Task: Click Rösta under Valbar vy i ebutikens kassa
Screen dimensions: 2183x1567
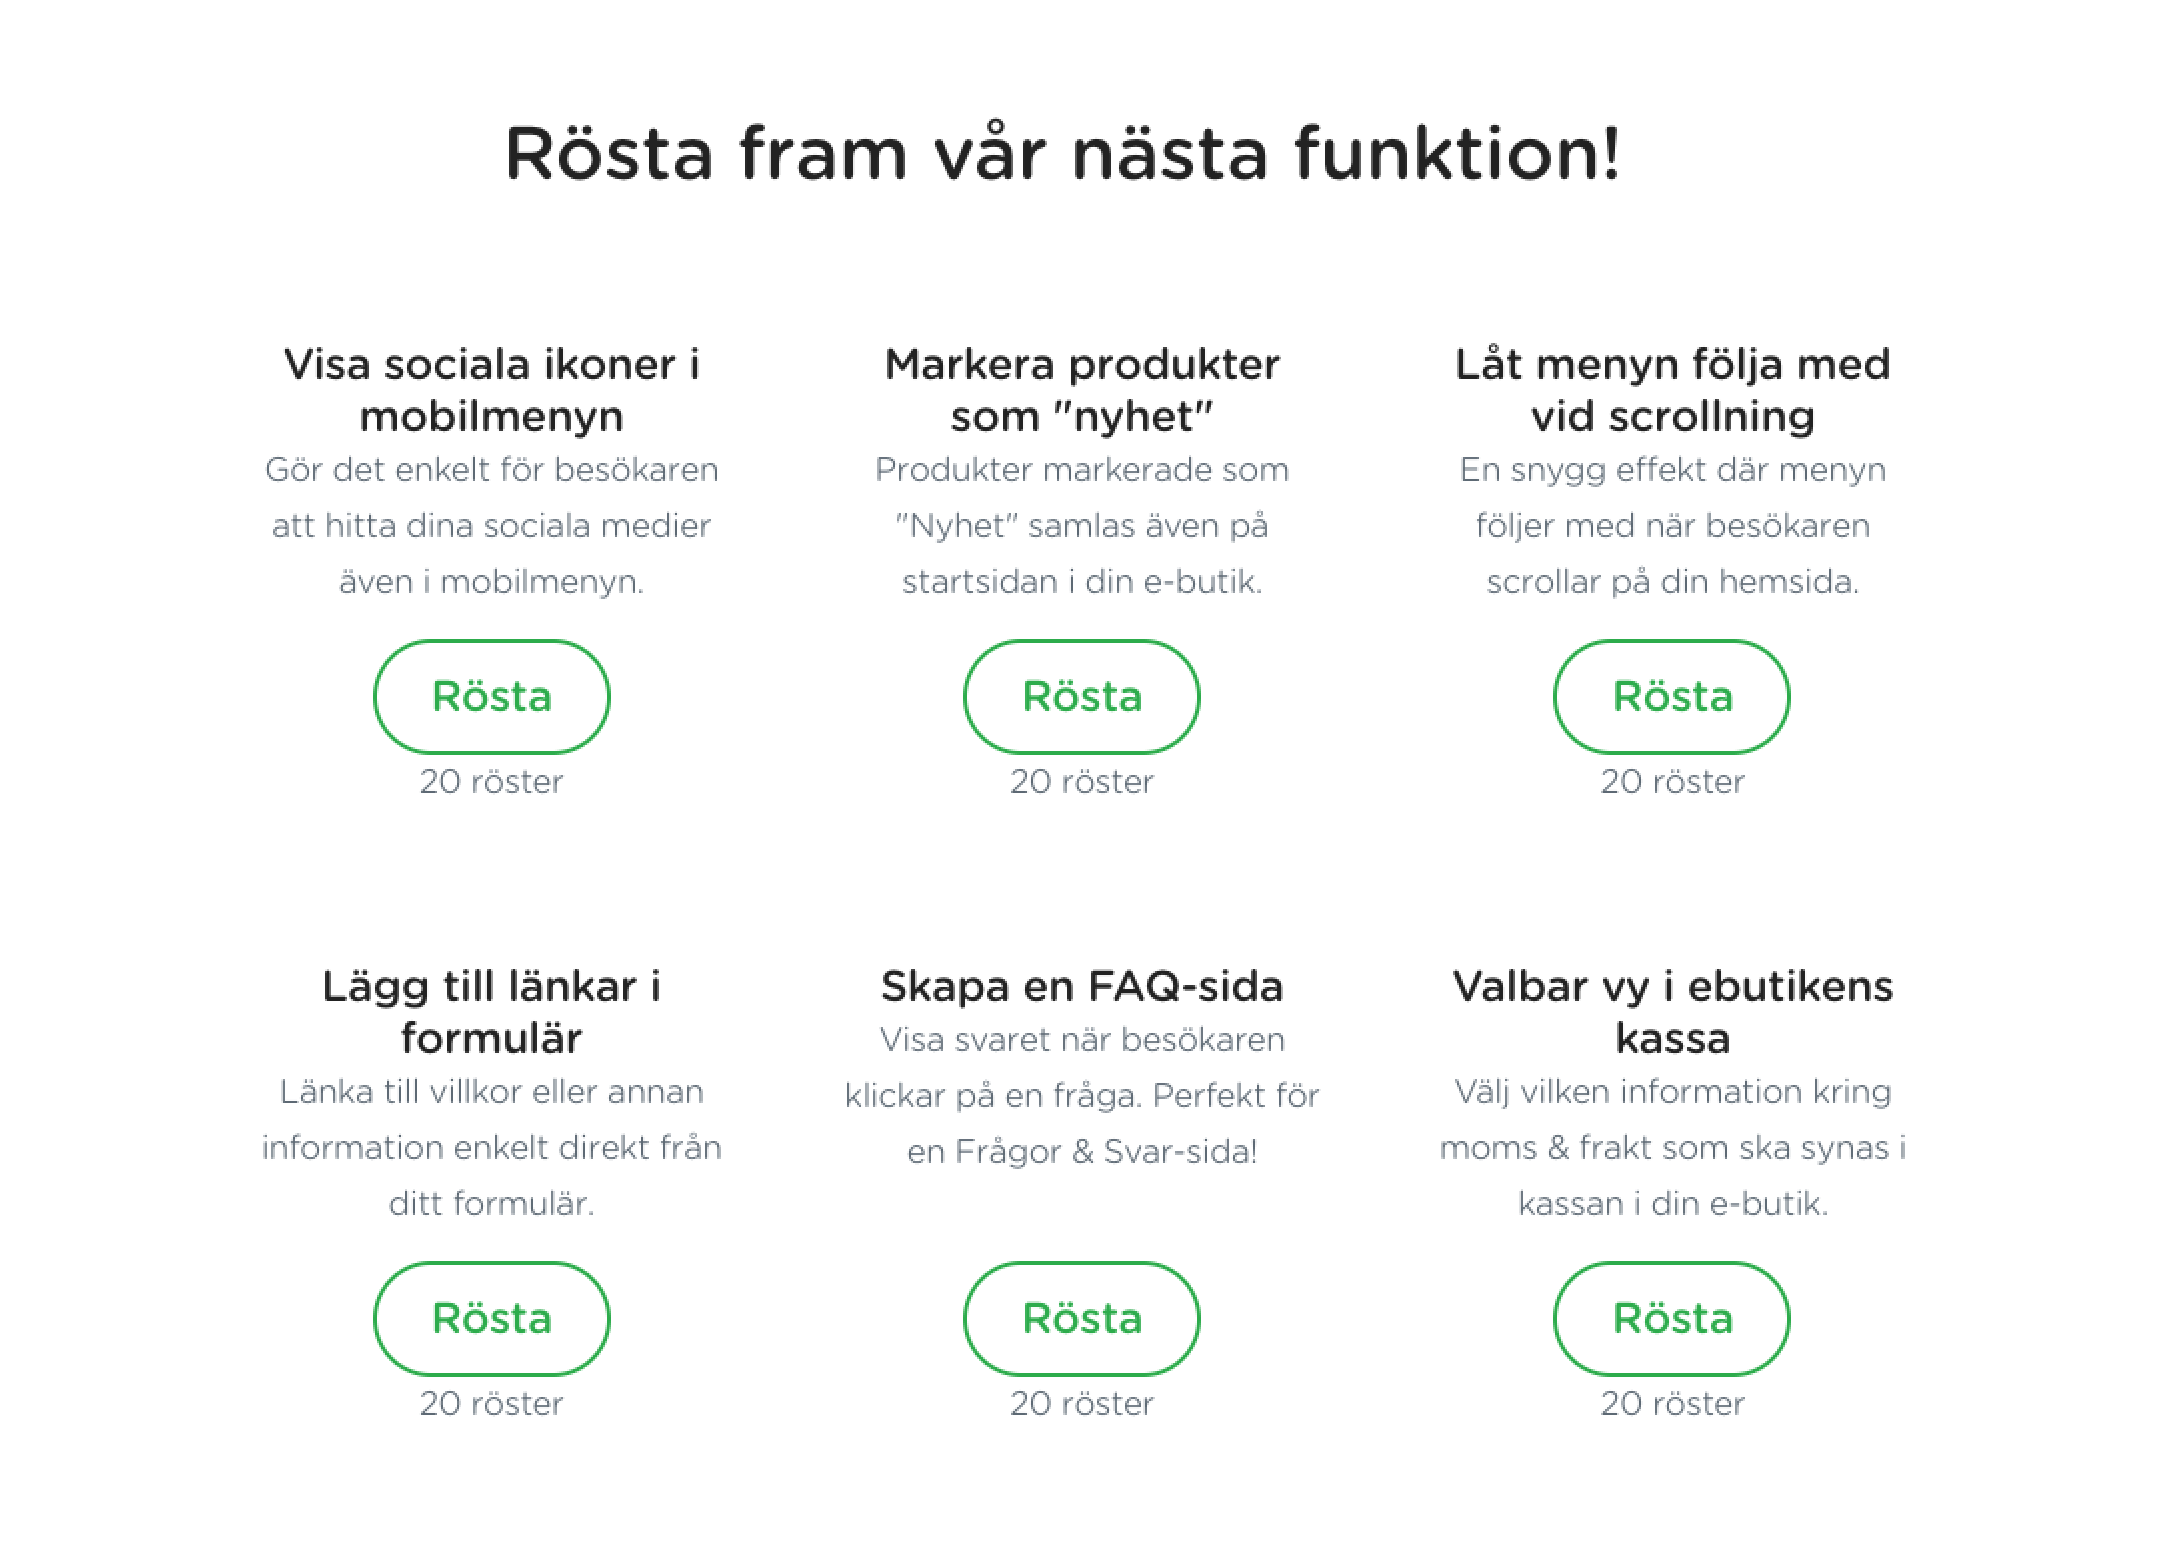Action: (x=1671, y=1318)
